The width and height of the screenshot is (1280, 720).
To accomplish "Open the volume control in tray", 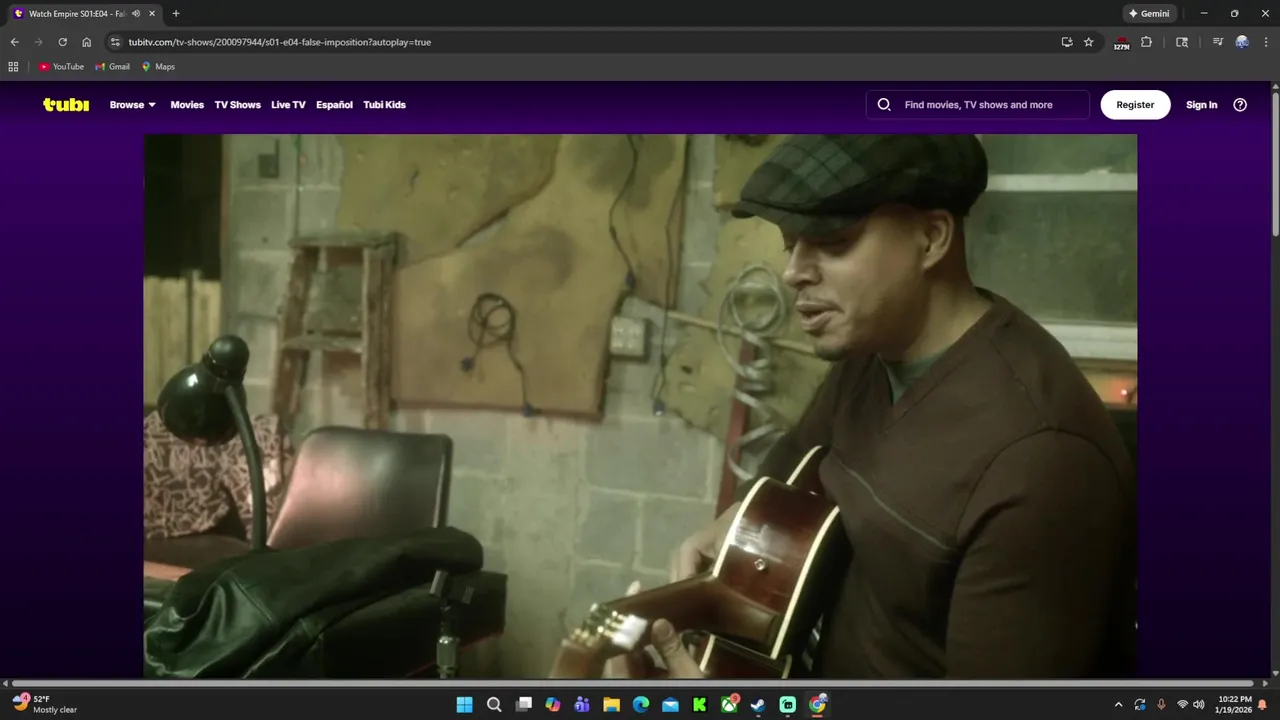I will (1198, 705).
